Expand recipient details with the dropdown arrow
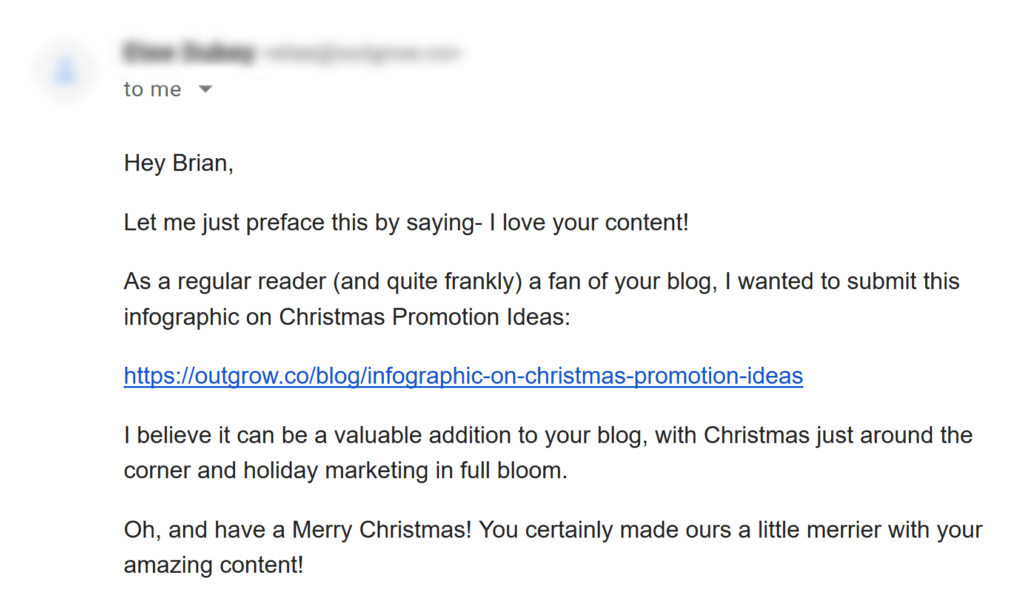1024x614 pixels. click(205, 89)
